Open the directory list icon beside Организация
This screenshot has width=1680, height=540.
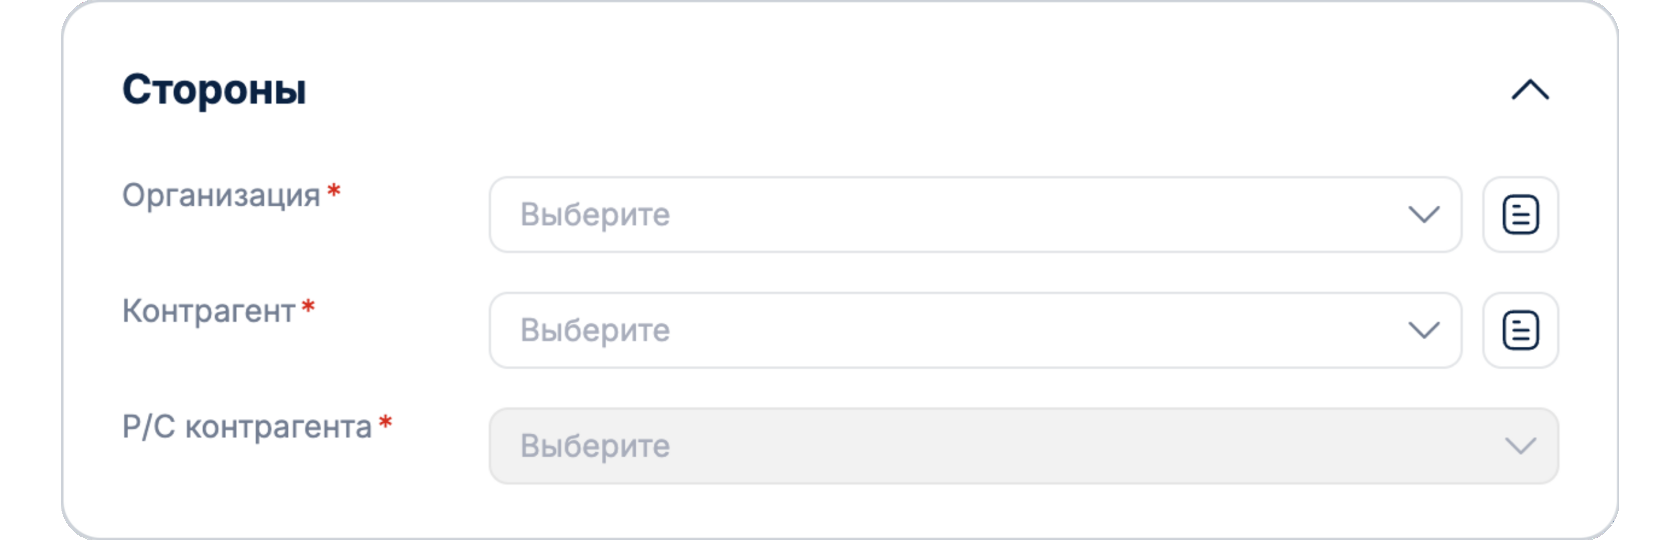(x=1520, y=215)
